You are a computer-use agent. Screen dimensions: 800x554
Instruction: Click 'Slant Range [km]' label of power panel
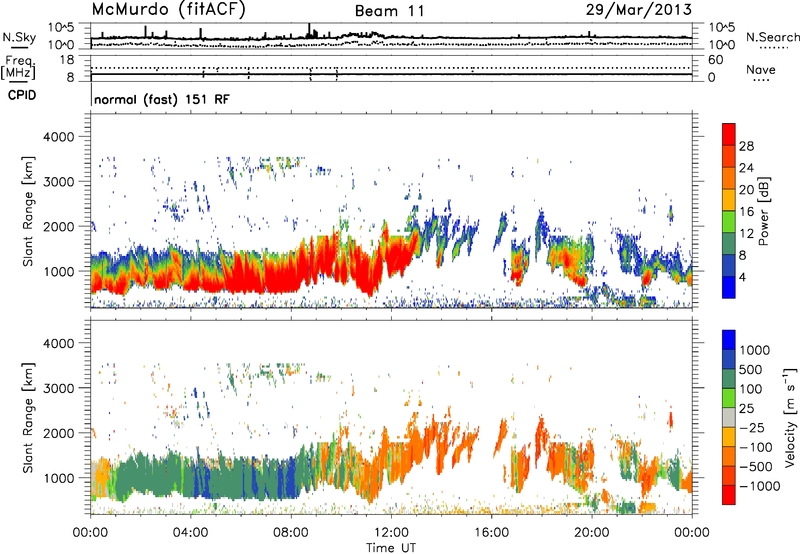point(29,211)
